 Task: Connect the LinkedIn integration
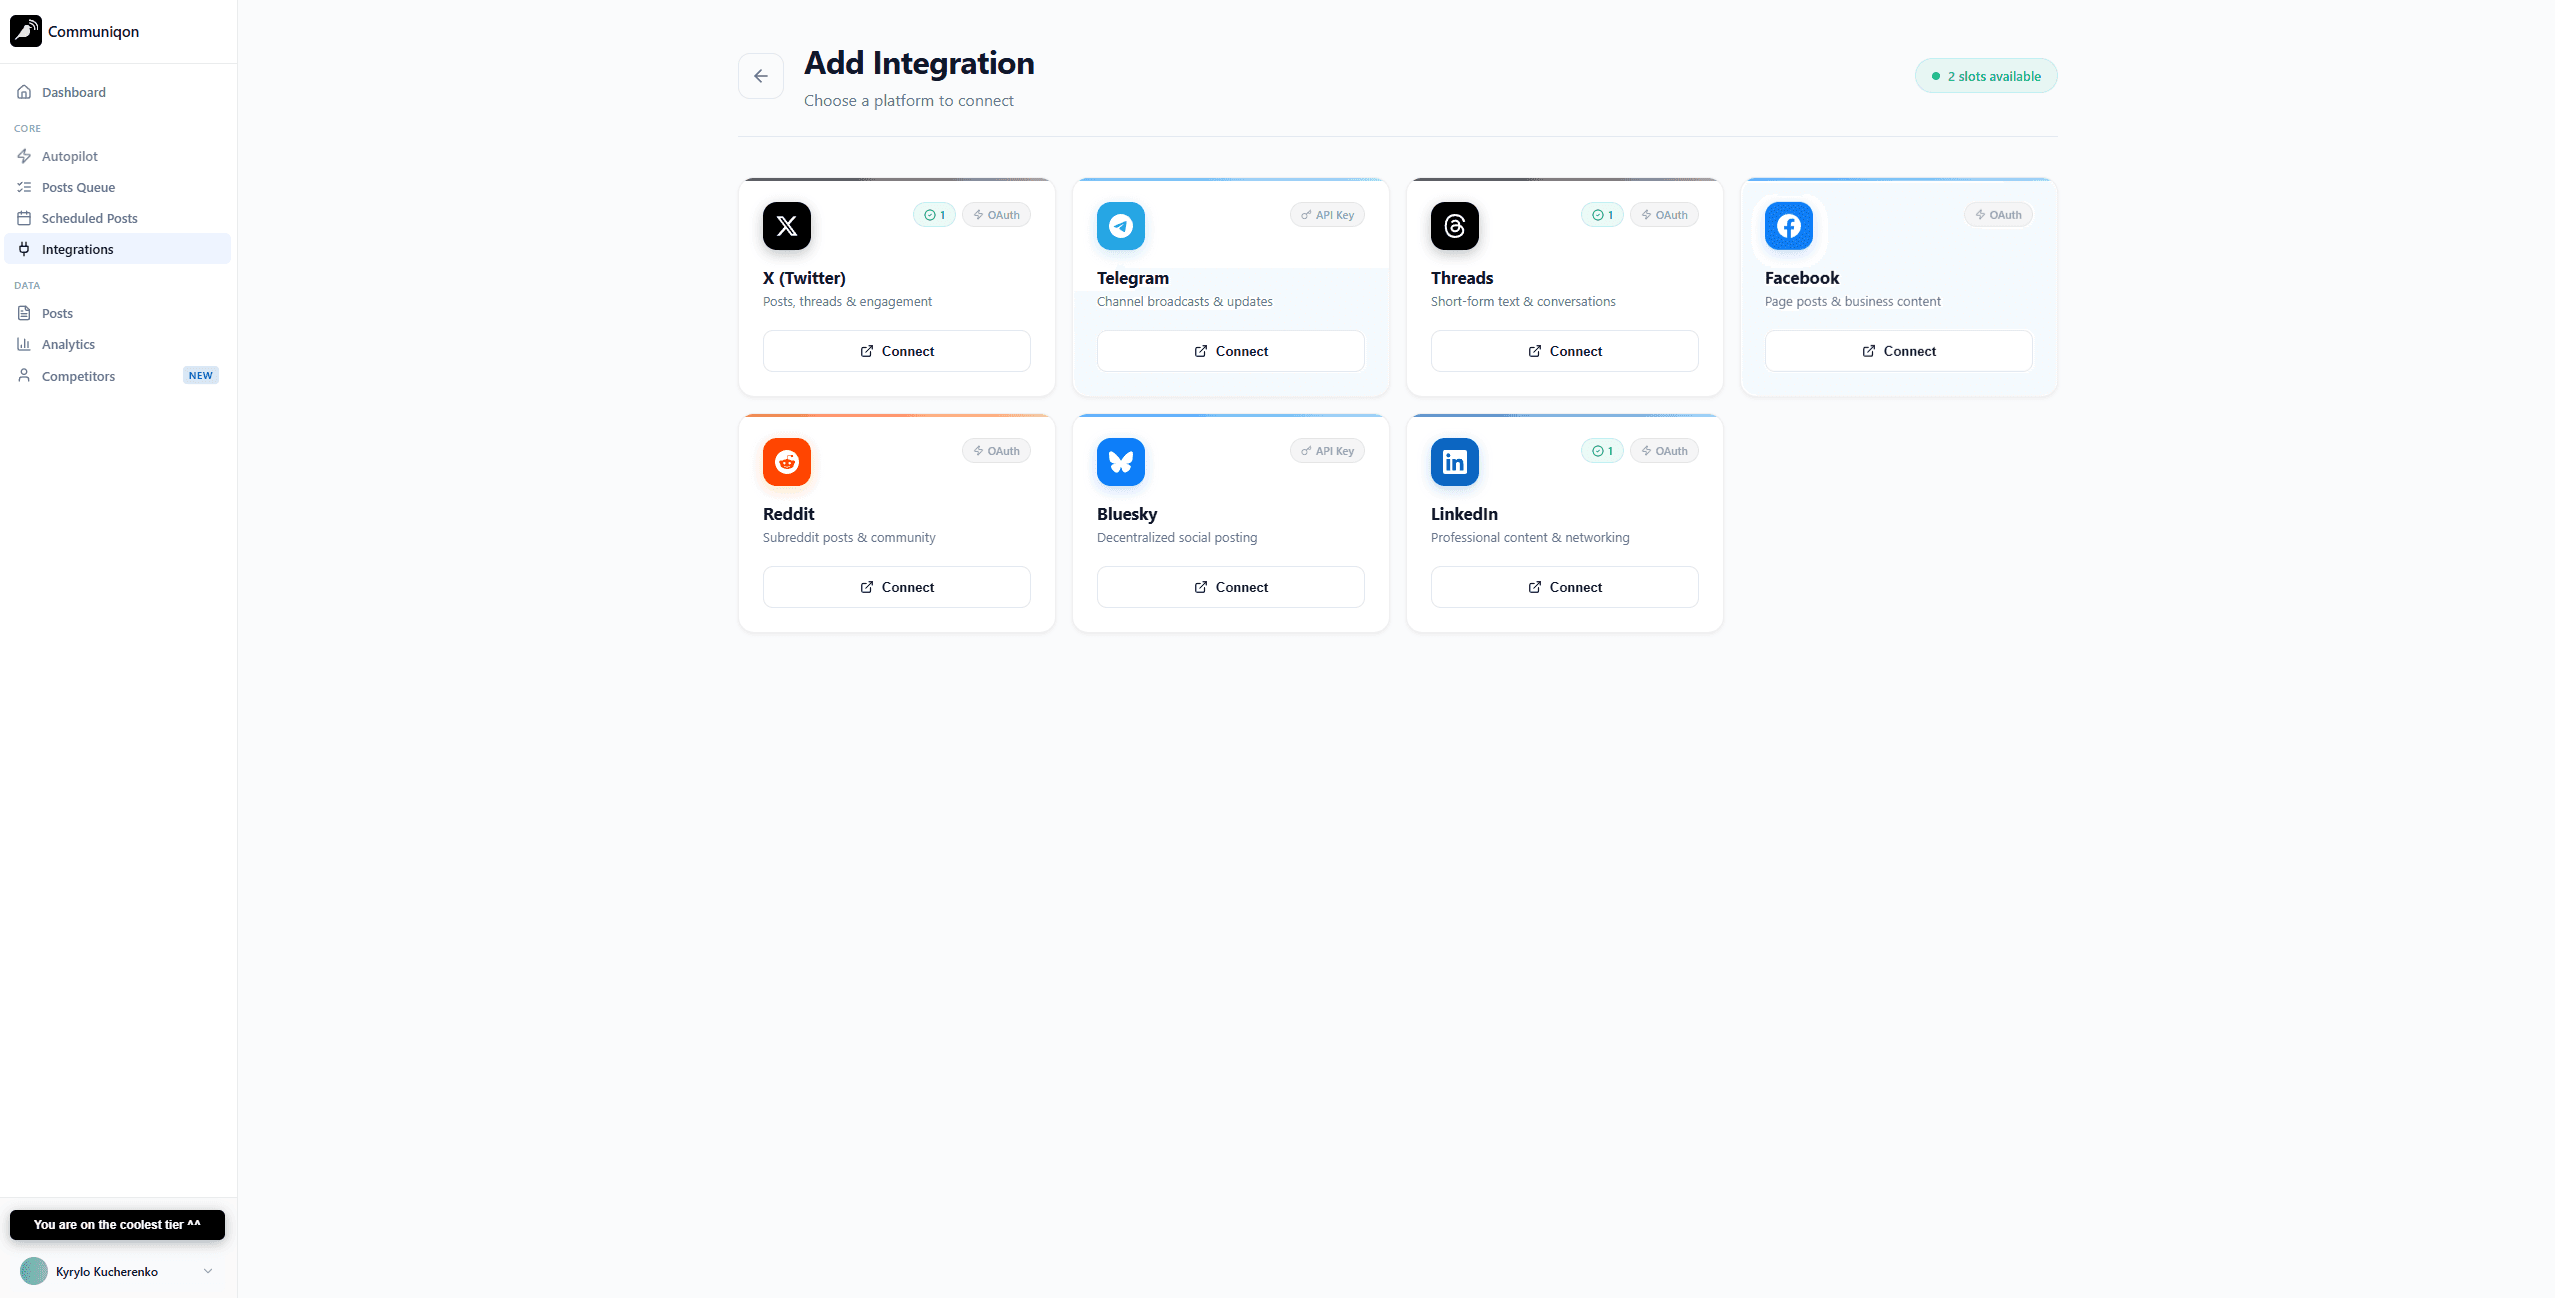coord(1564,587)
